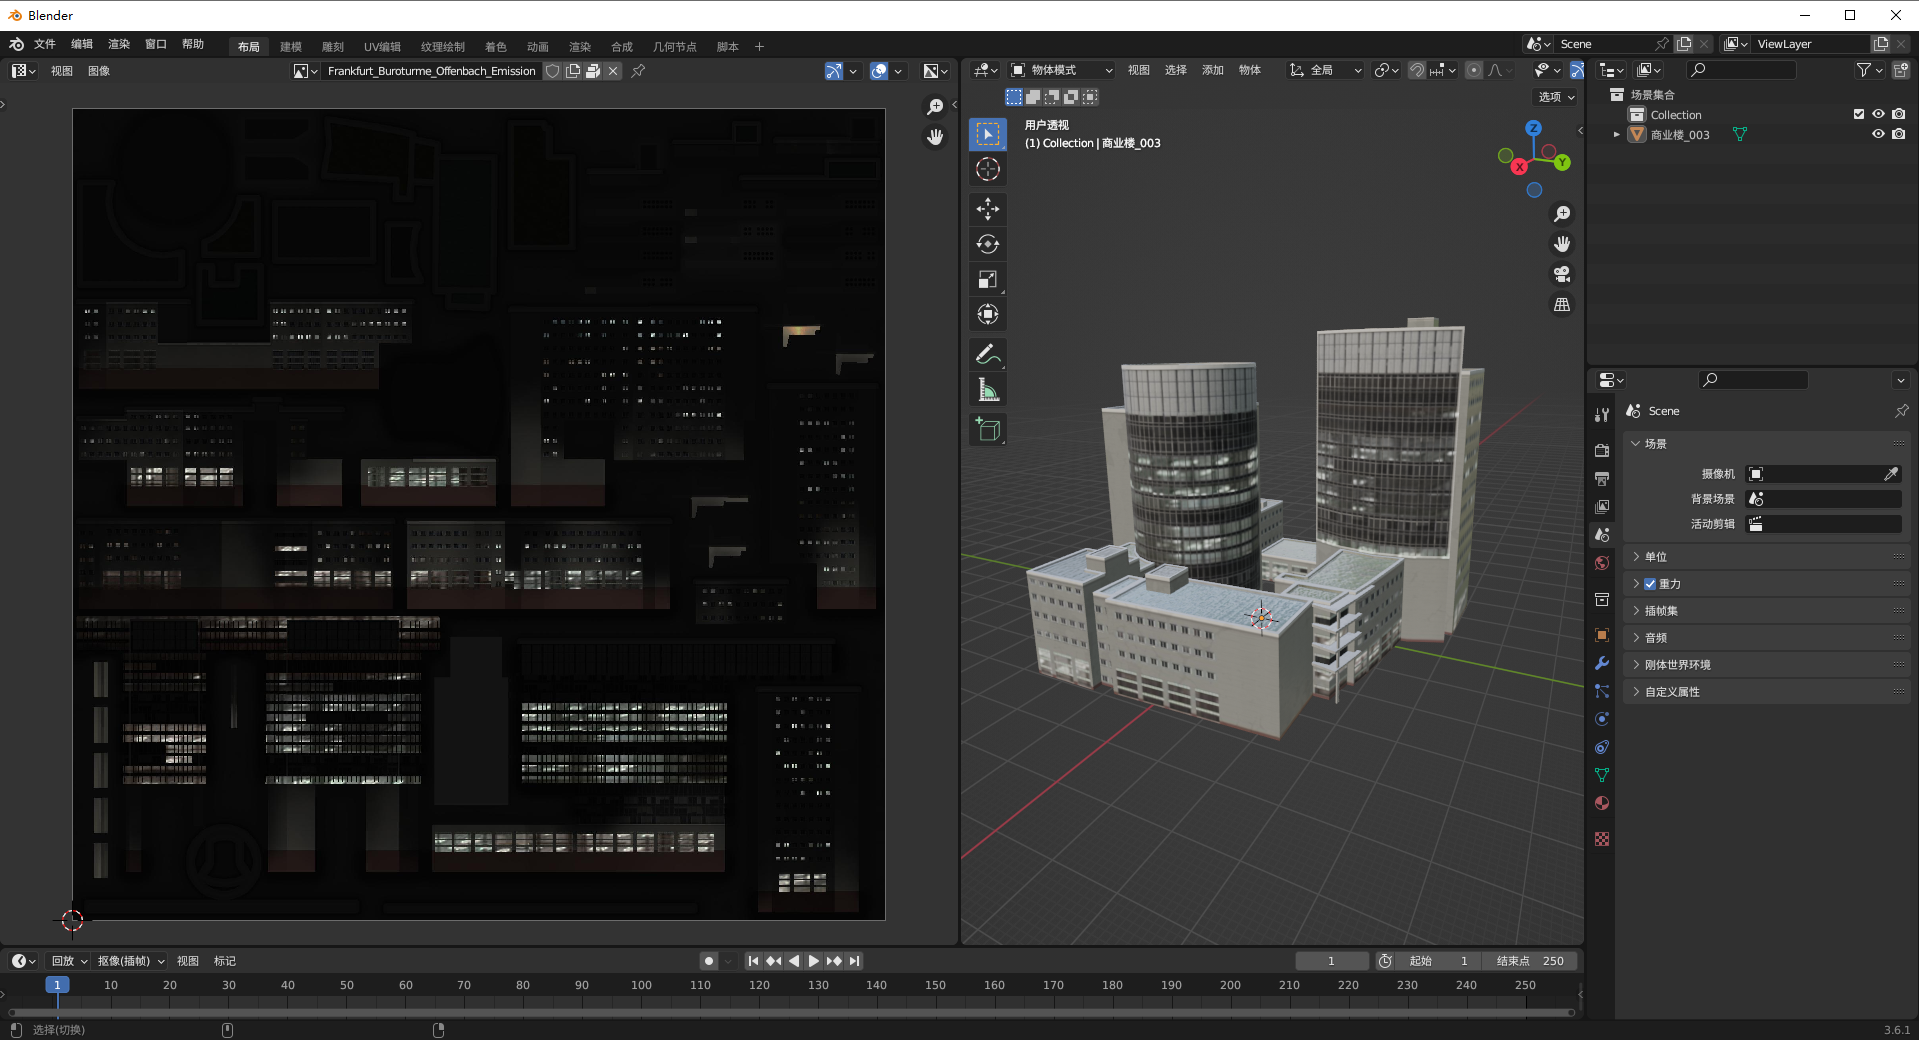This screenshot has width=1919, height=1040.
Task: Uncheck the 重力 gravity checkbox
Action: [x=1650, y=584]
